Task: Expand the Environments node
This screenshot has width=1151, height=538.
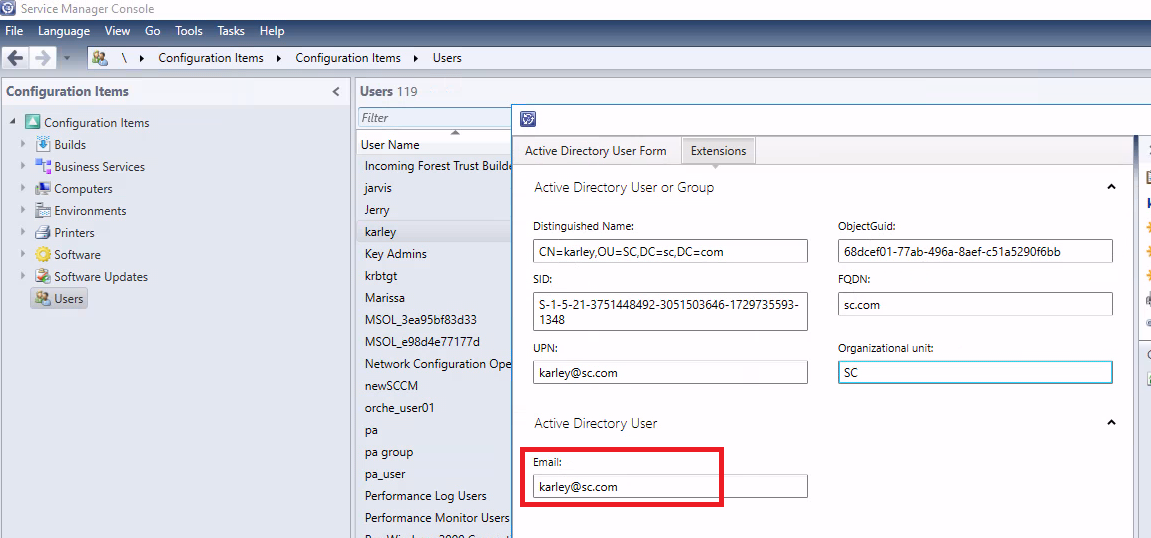Action: pos(23,211)
